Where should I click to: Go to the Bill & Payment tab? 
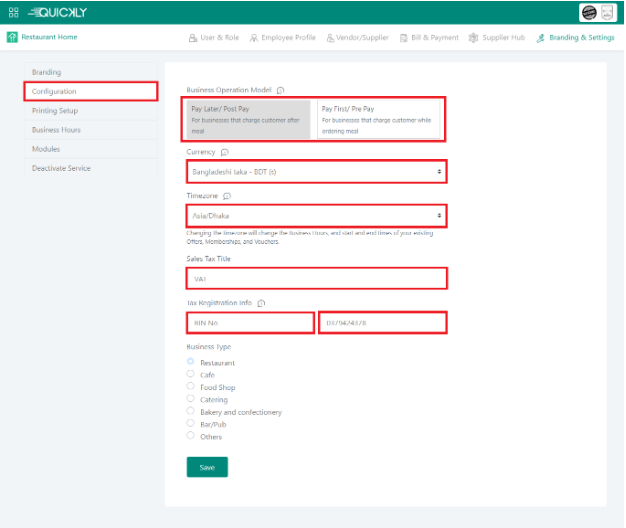coord(429,38)
